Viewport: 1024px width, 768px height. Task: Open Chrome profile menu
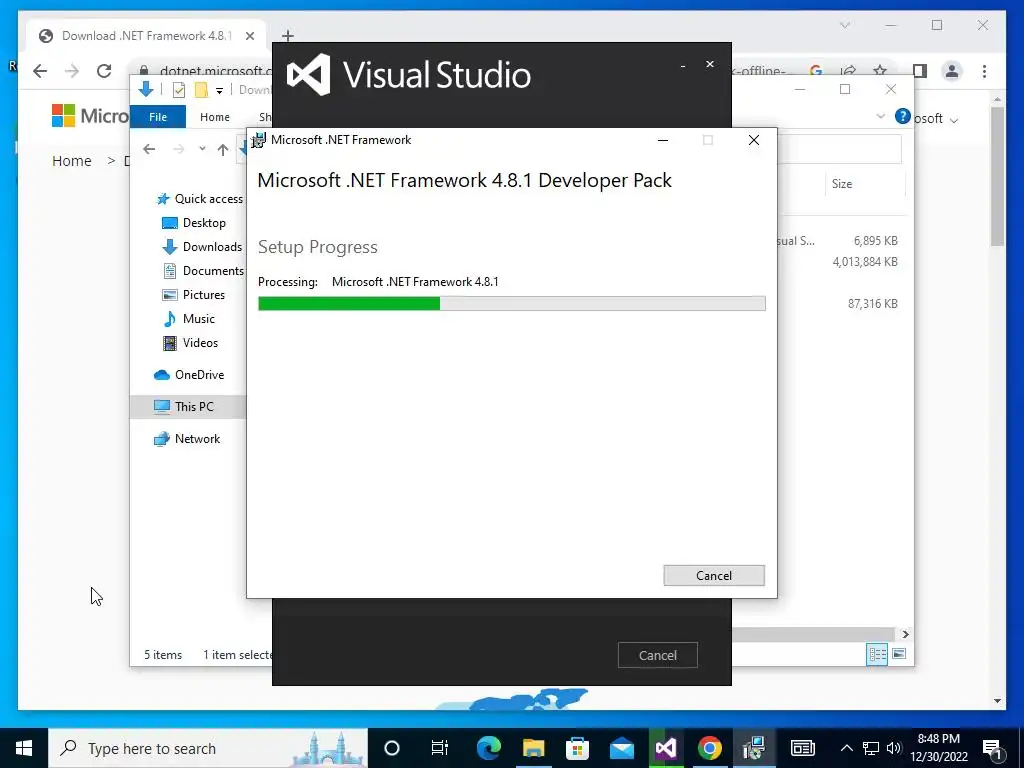pyautogui.click(x=952, y=71)
